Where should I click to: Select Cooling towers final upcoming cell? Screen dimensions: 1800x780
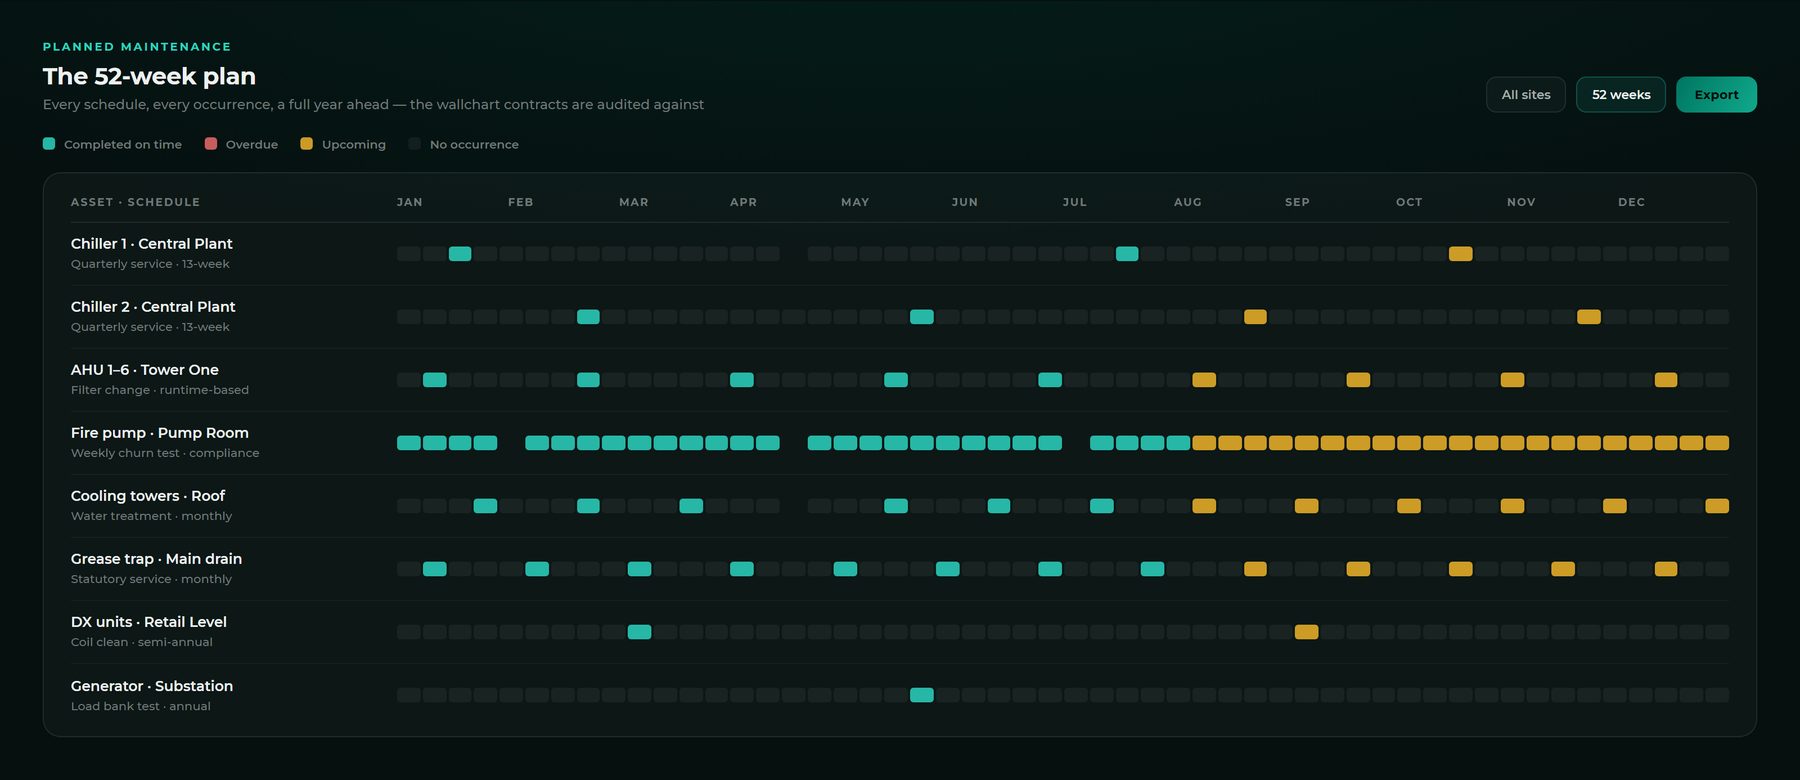(1717, 506)
